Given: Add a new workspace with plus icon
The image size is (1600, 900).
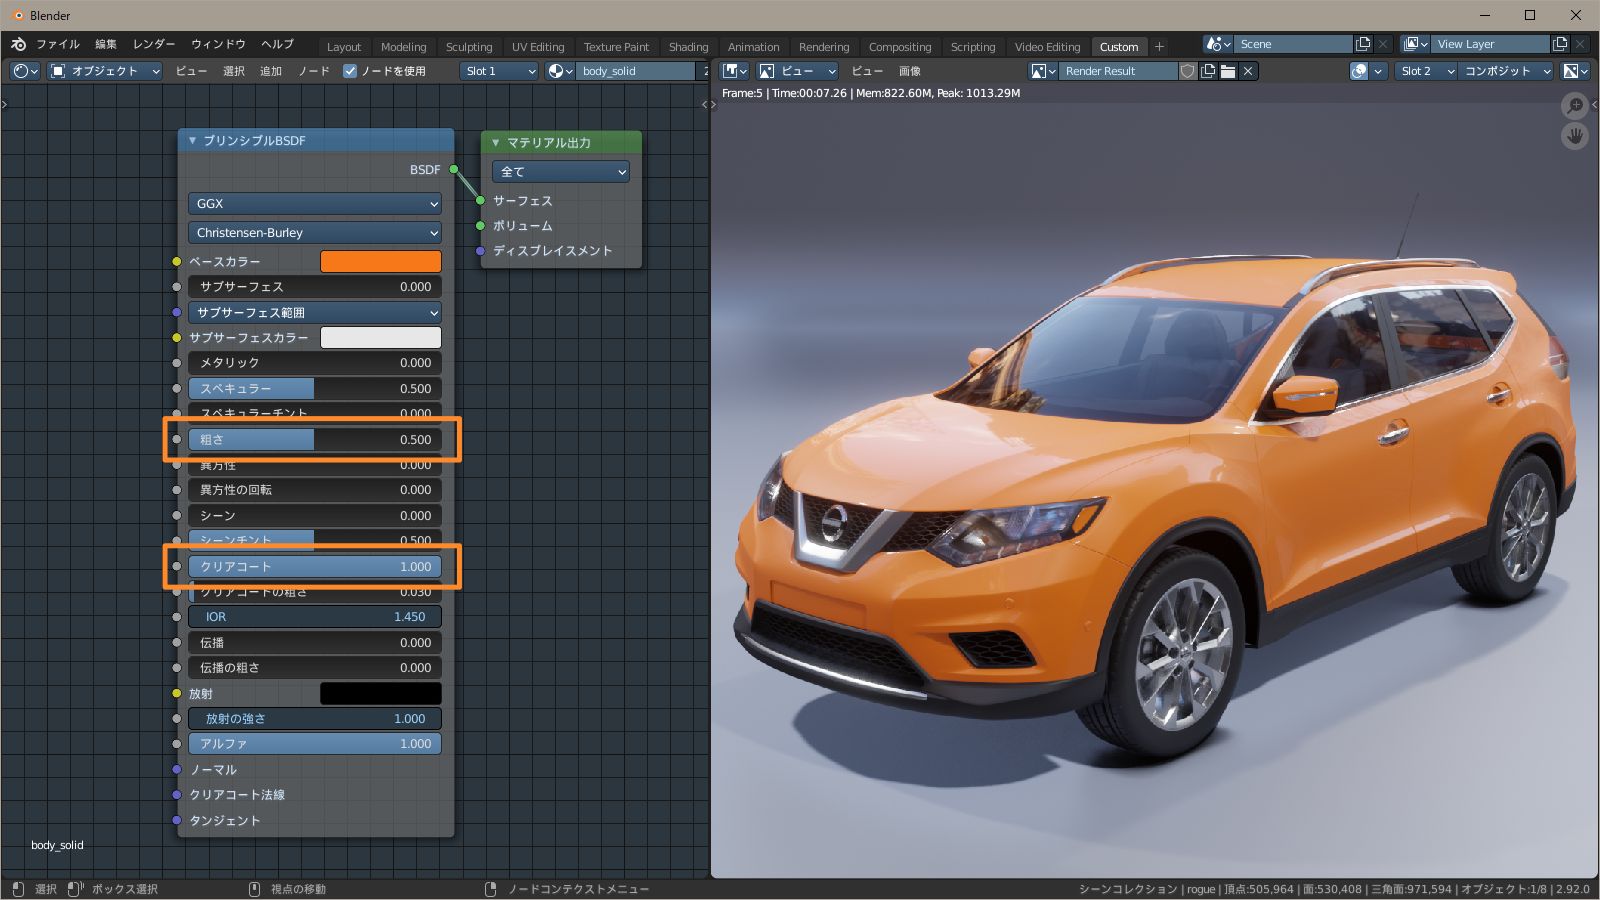Looking at the screenshot, I should tap(1159, 46).
